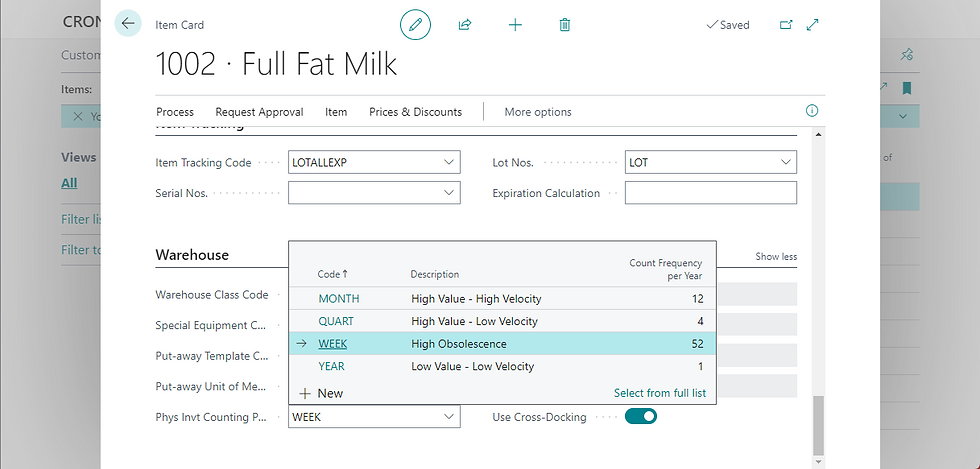The height and width of the screenshot is (469, 980).
Task: Open Serial Nos. dropdown
Action: coord(449,193)
